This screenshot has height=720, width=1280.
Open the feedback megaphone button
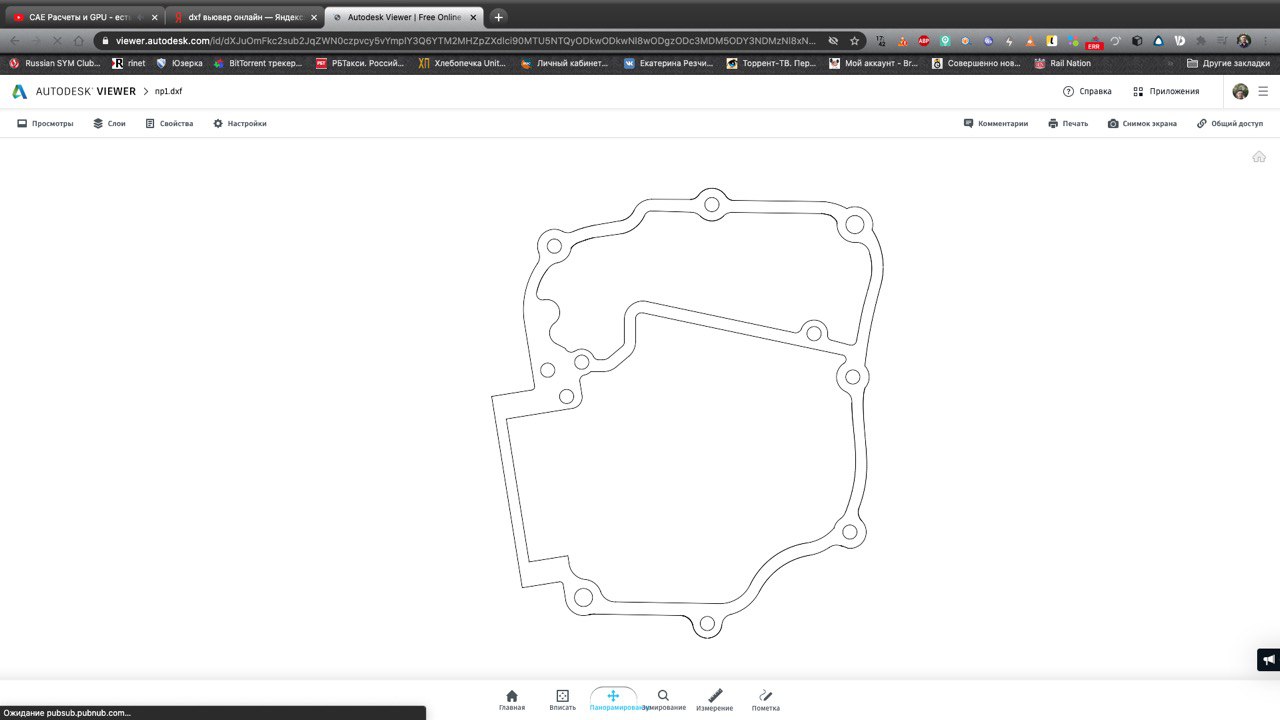1268,660
